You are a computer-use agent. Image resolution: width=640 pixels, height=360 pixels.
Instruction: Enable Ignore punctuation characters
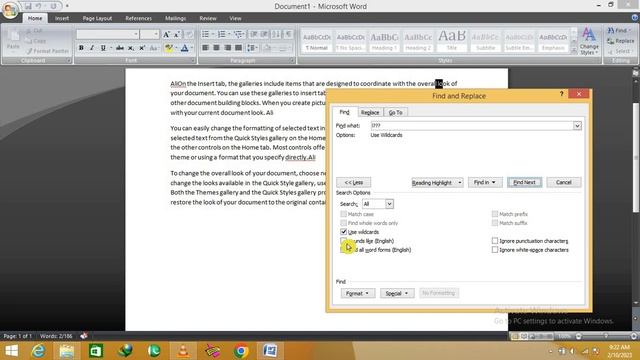click(495, 241)
